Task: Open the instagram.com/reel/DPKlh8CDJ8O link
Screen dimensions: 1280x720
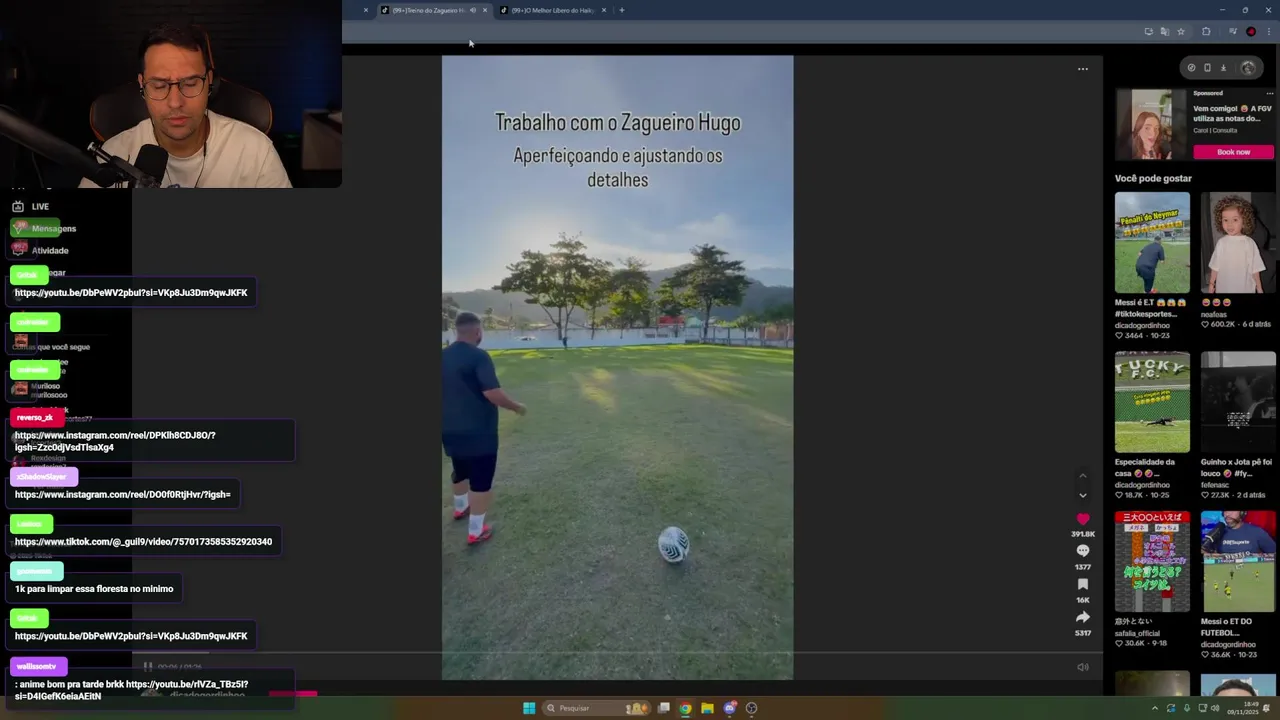Action: point(115,441)
